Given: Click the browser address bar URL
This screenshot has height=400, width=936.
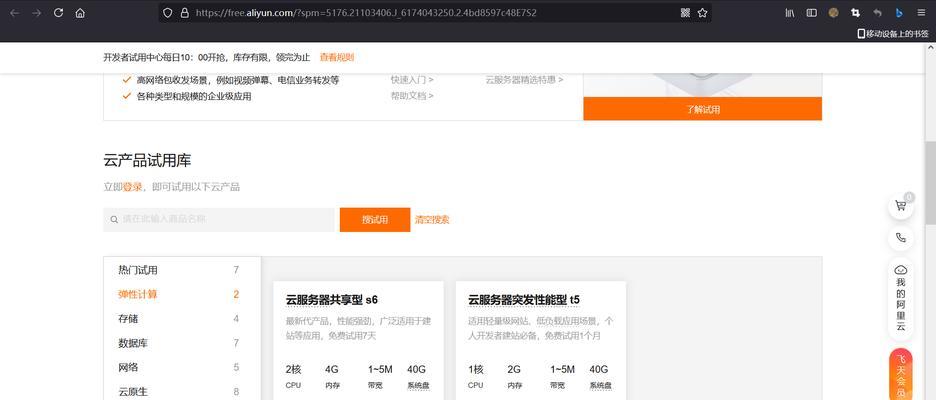Looking at the screenshot, I should (x=366, y=13).
